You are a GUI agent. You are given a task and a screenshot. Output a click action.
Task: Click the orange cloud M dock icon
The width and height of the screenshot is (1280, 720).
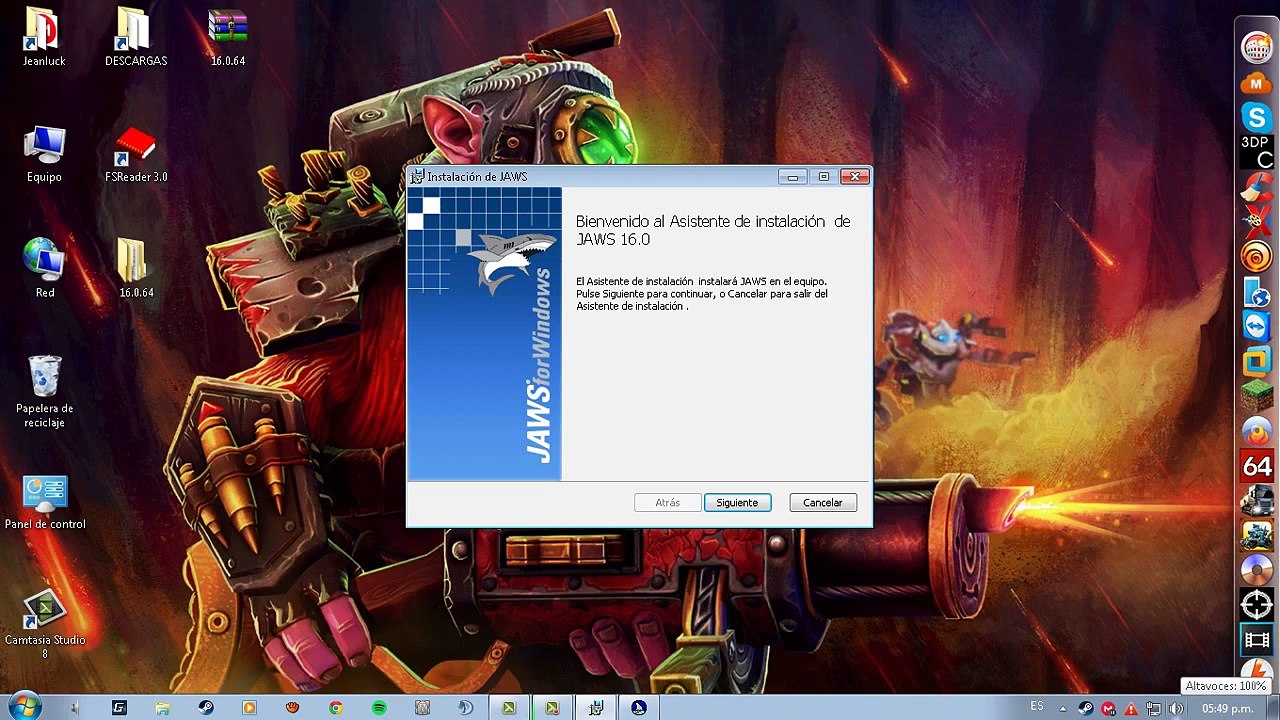[1256, 83]
